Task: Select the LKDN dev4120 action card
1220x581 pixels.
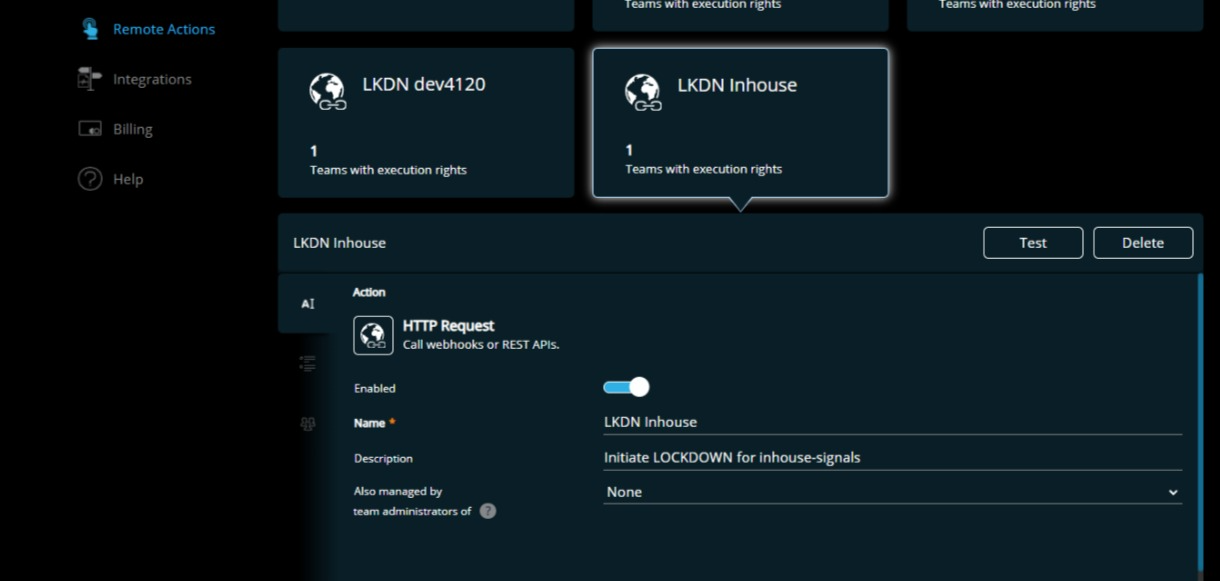Action: pyautogui.click(x=426, y=122)
